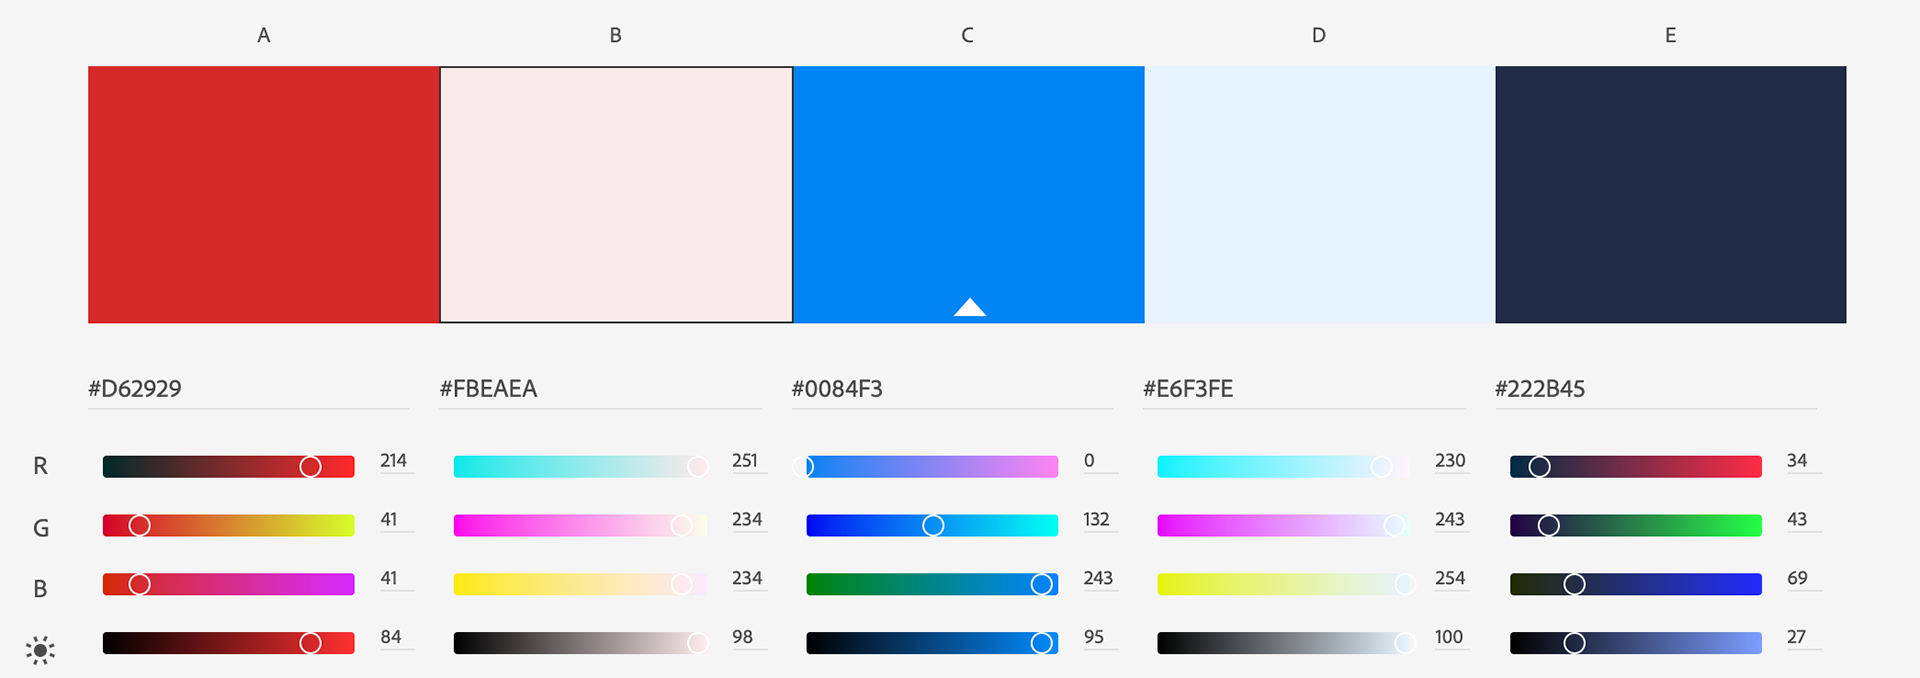Click the brightness sun icon

click(40, 651)
